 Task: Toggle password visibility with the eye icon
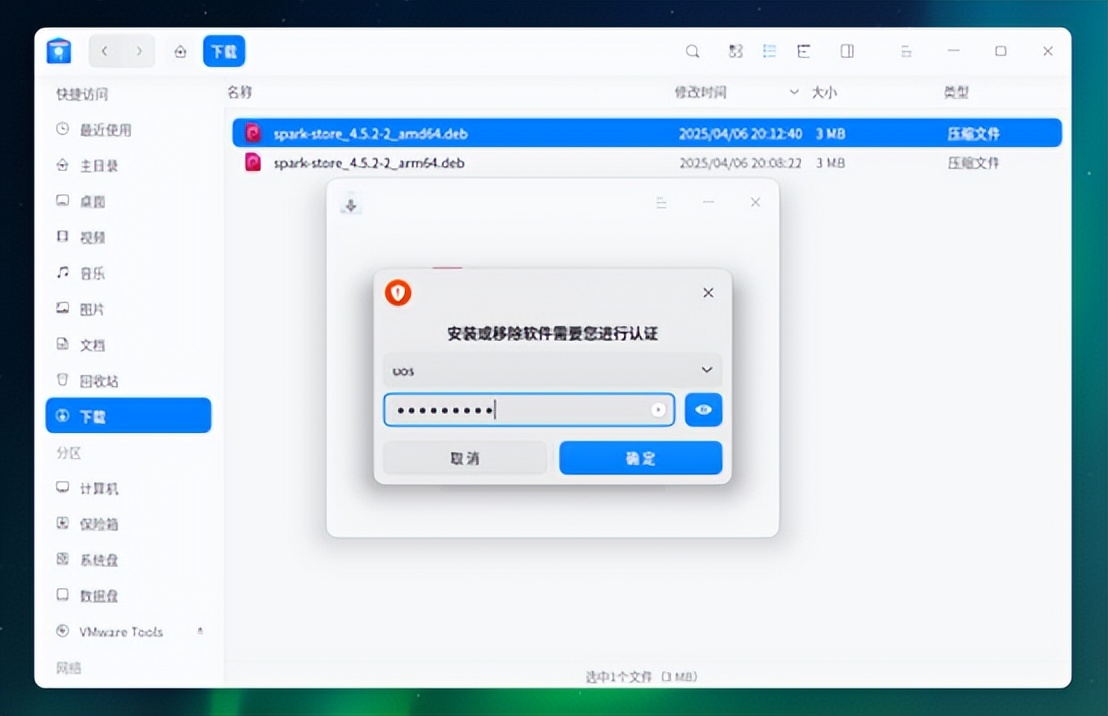tap(703, 409)
